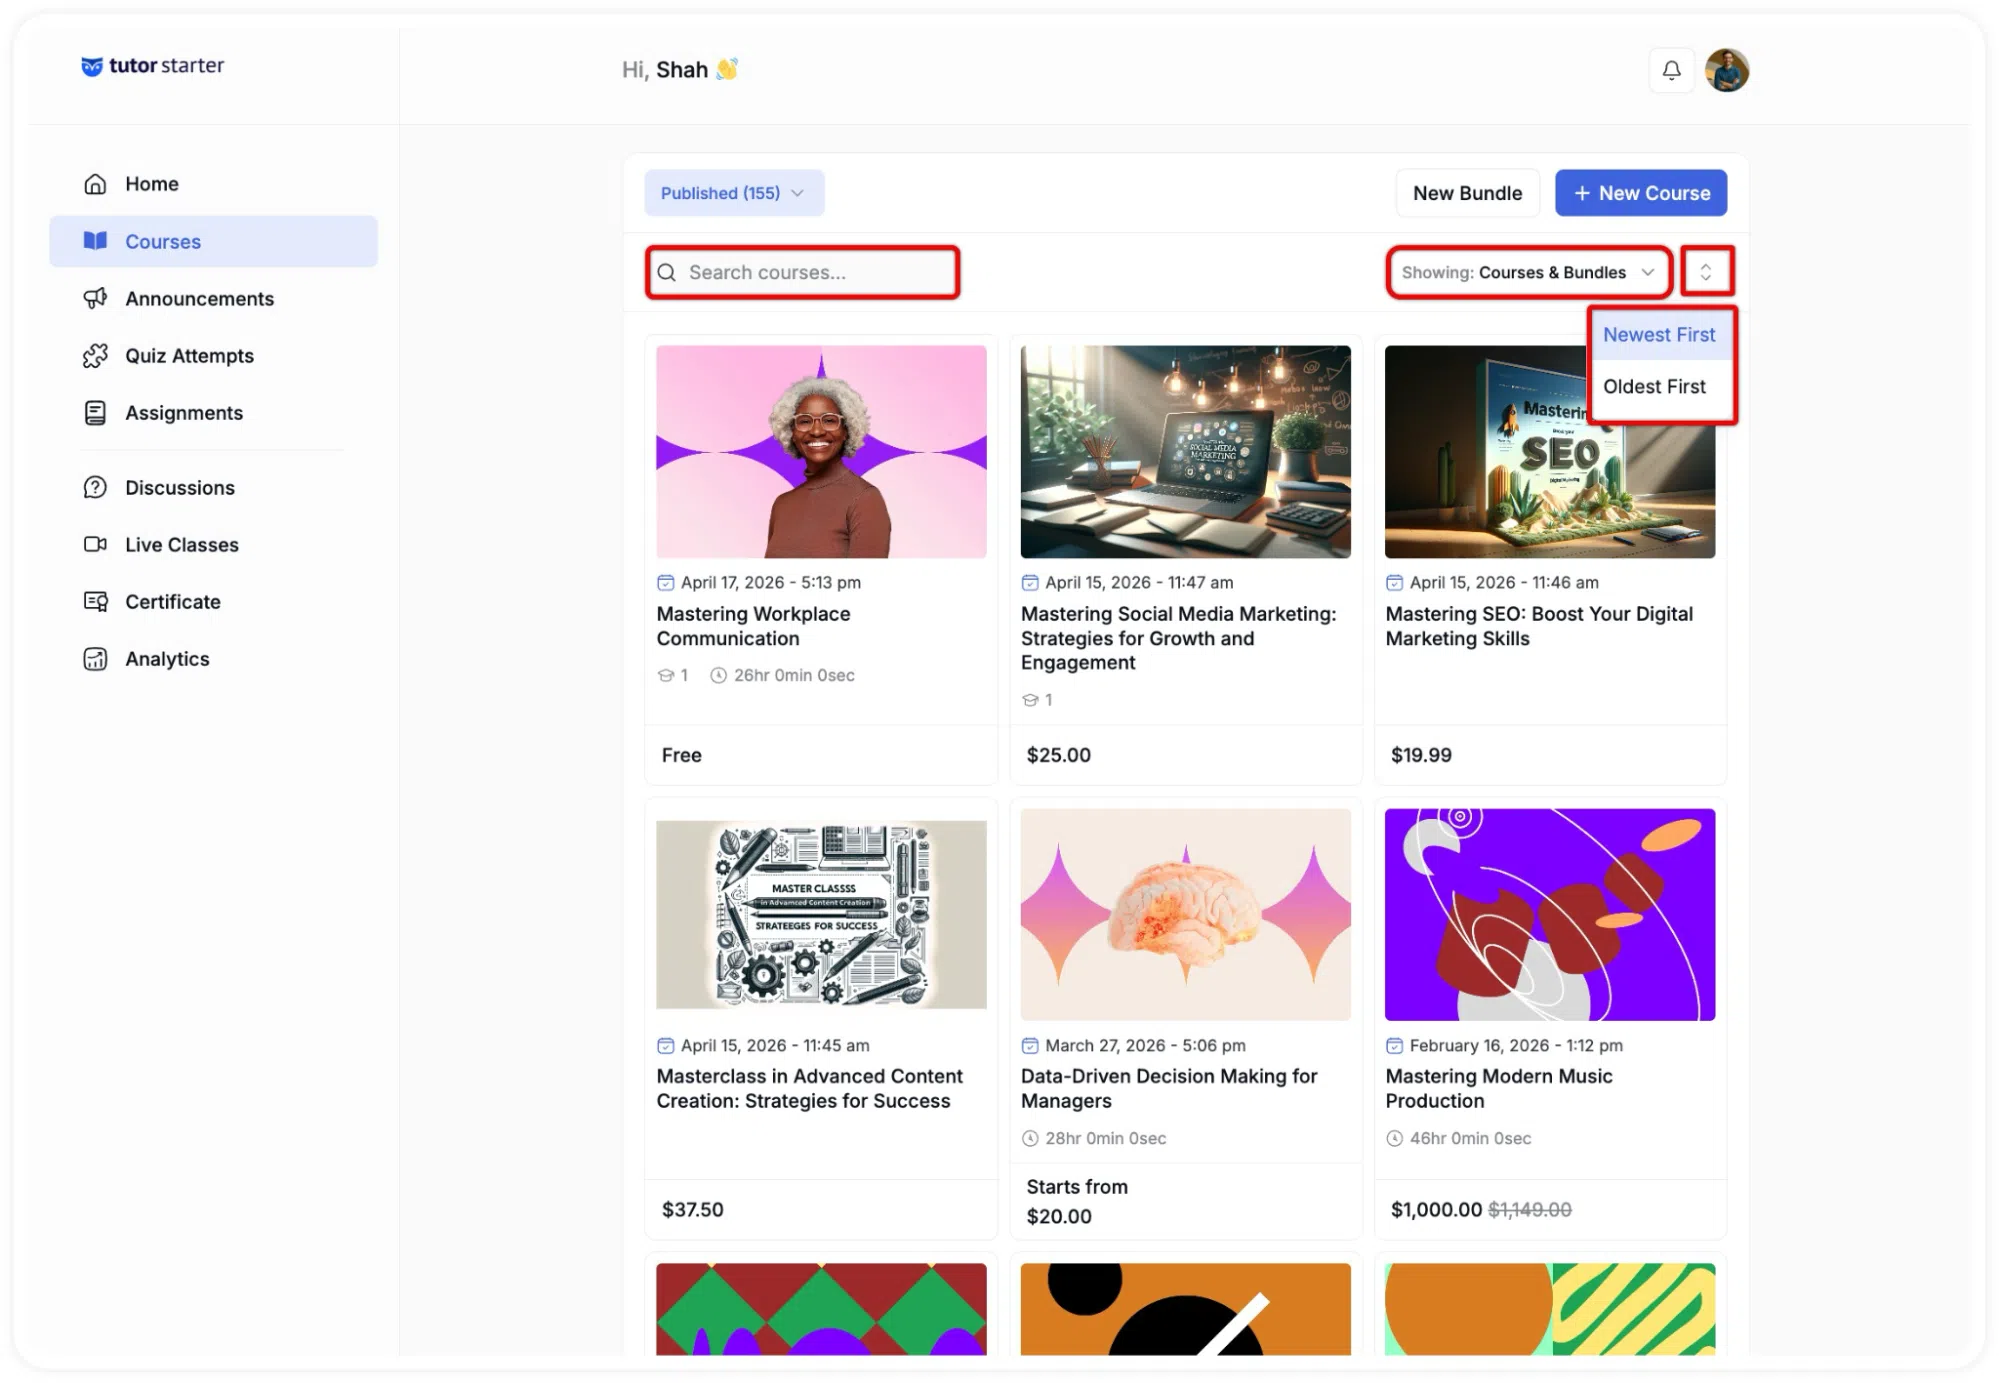Click calendar icon beside April 17, 2026 date
This screenshot has width=1999, height=1384.
(x=665, y=582)
